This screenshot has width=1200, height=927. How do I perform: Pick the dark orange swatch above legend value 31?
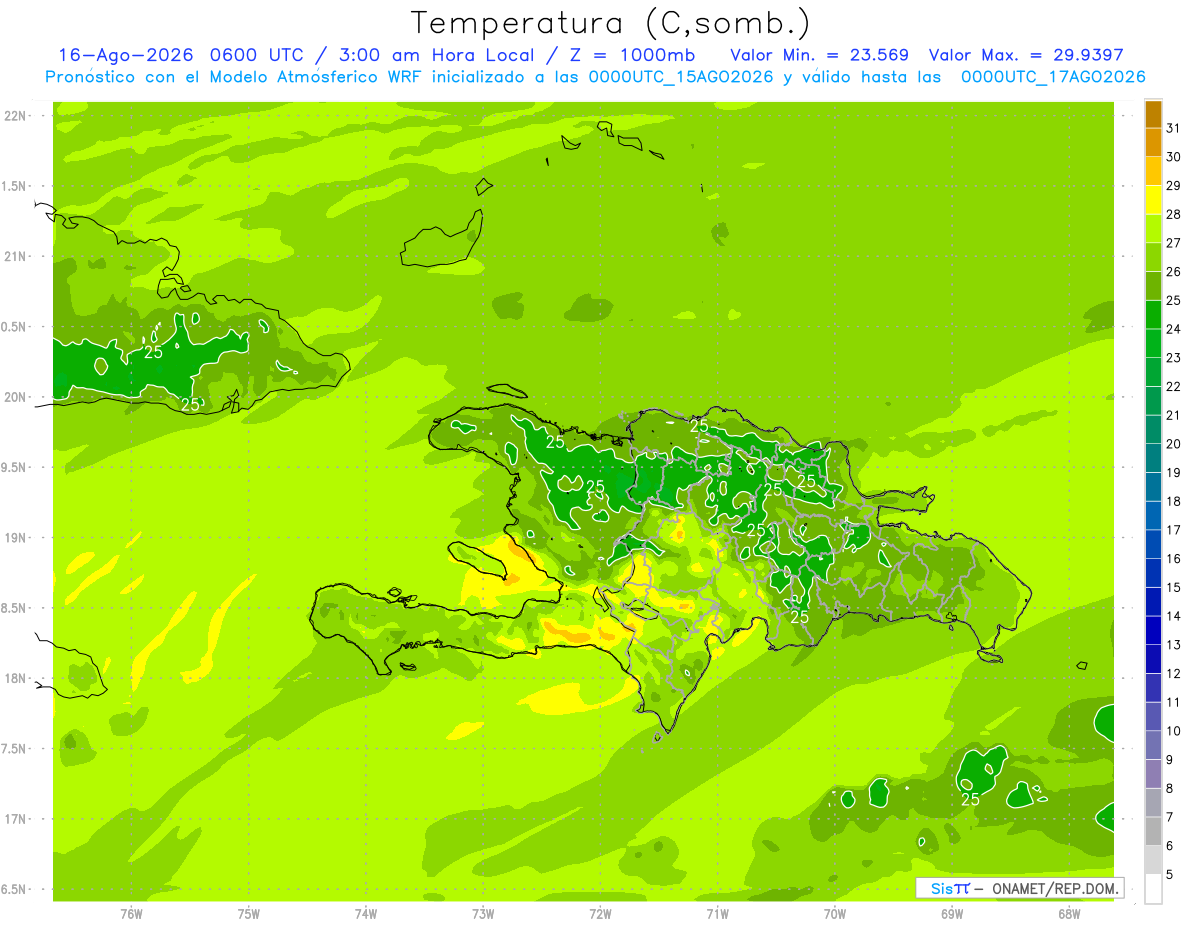coord(1153,113)
